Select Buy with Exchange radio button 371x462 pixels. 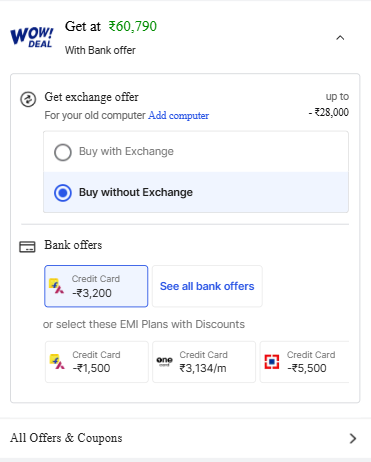(x=63, y=152)
